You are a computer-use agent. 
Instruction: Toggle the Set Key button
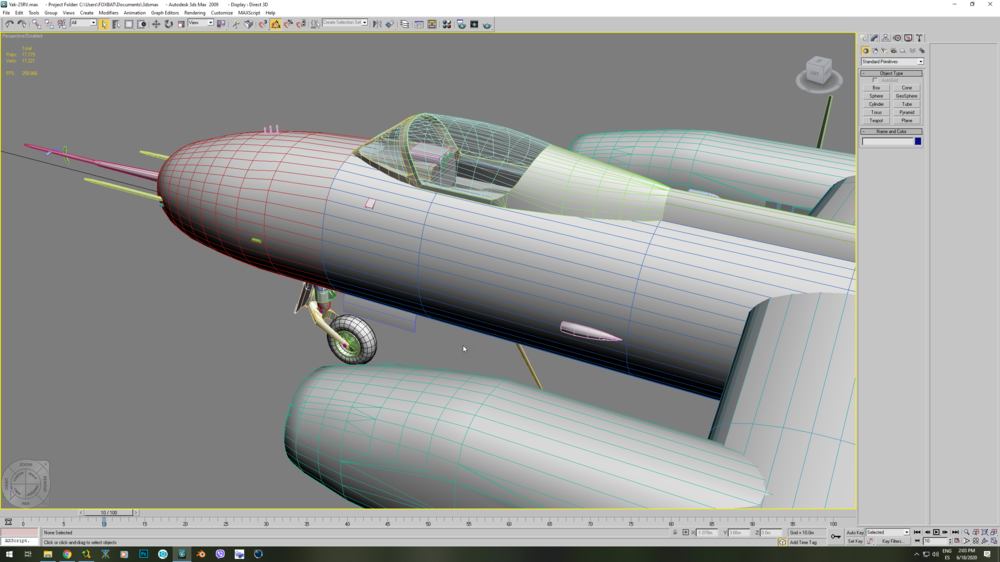pyautogui.click(x=855, y=541)
